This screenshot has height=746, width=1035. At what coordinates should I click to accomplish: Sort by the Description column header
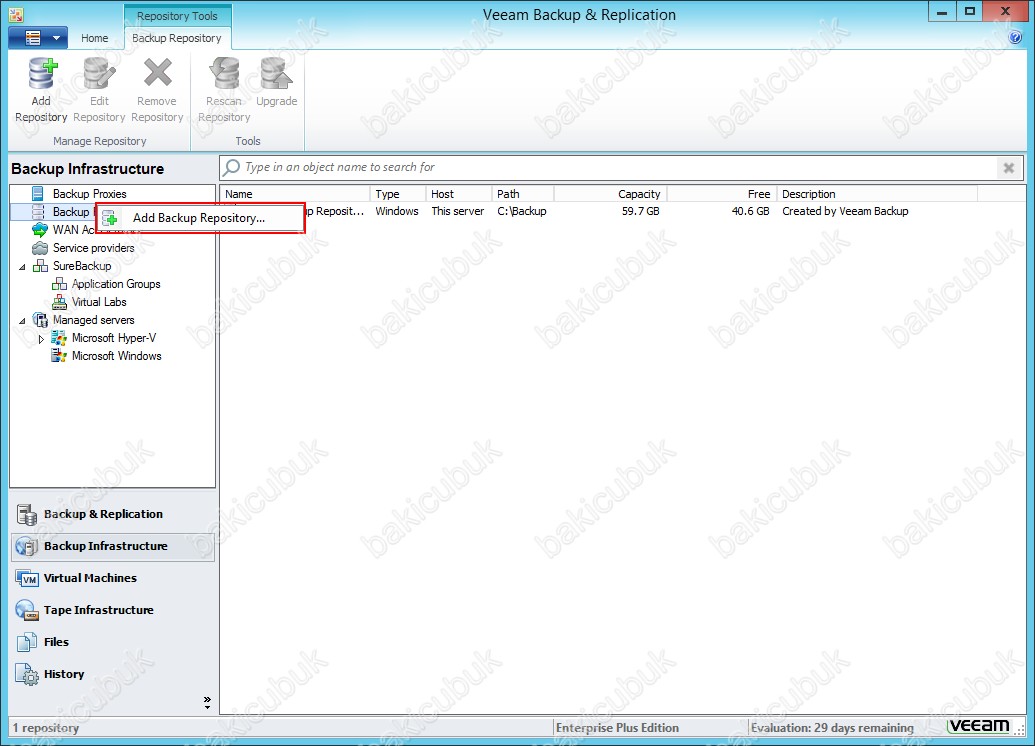tap(877, 193)
